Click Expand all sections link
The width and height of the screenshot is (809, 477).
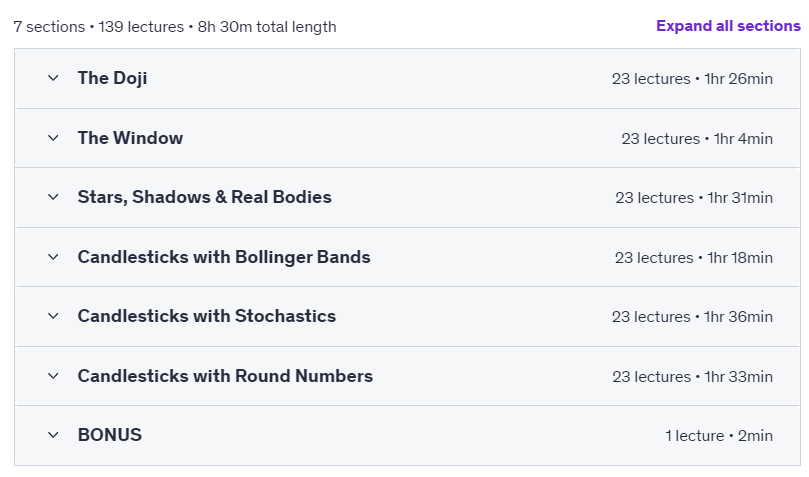pos(728,26)
